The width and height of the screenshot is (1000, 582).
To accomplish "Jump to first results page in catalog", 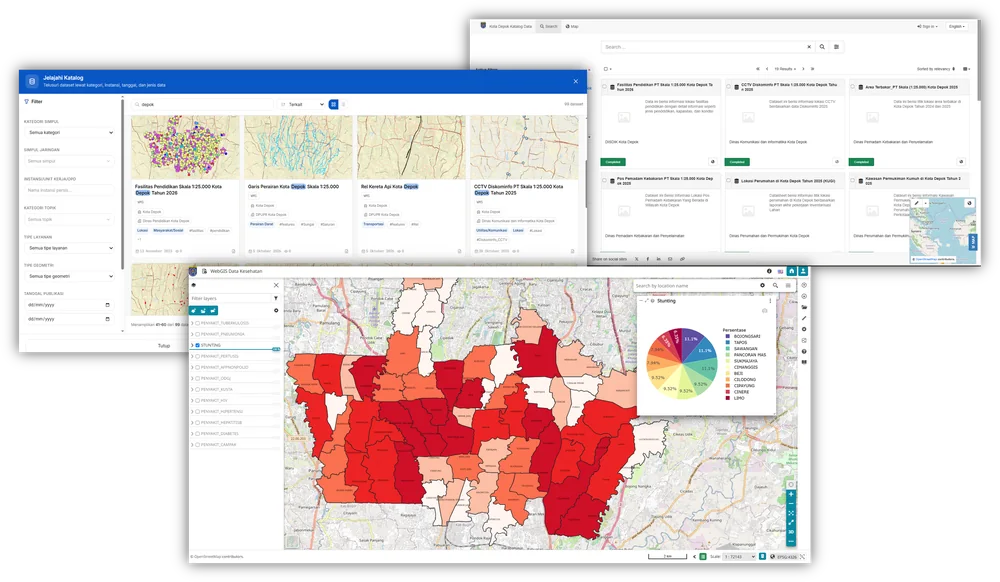I will pos(758,69).
